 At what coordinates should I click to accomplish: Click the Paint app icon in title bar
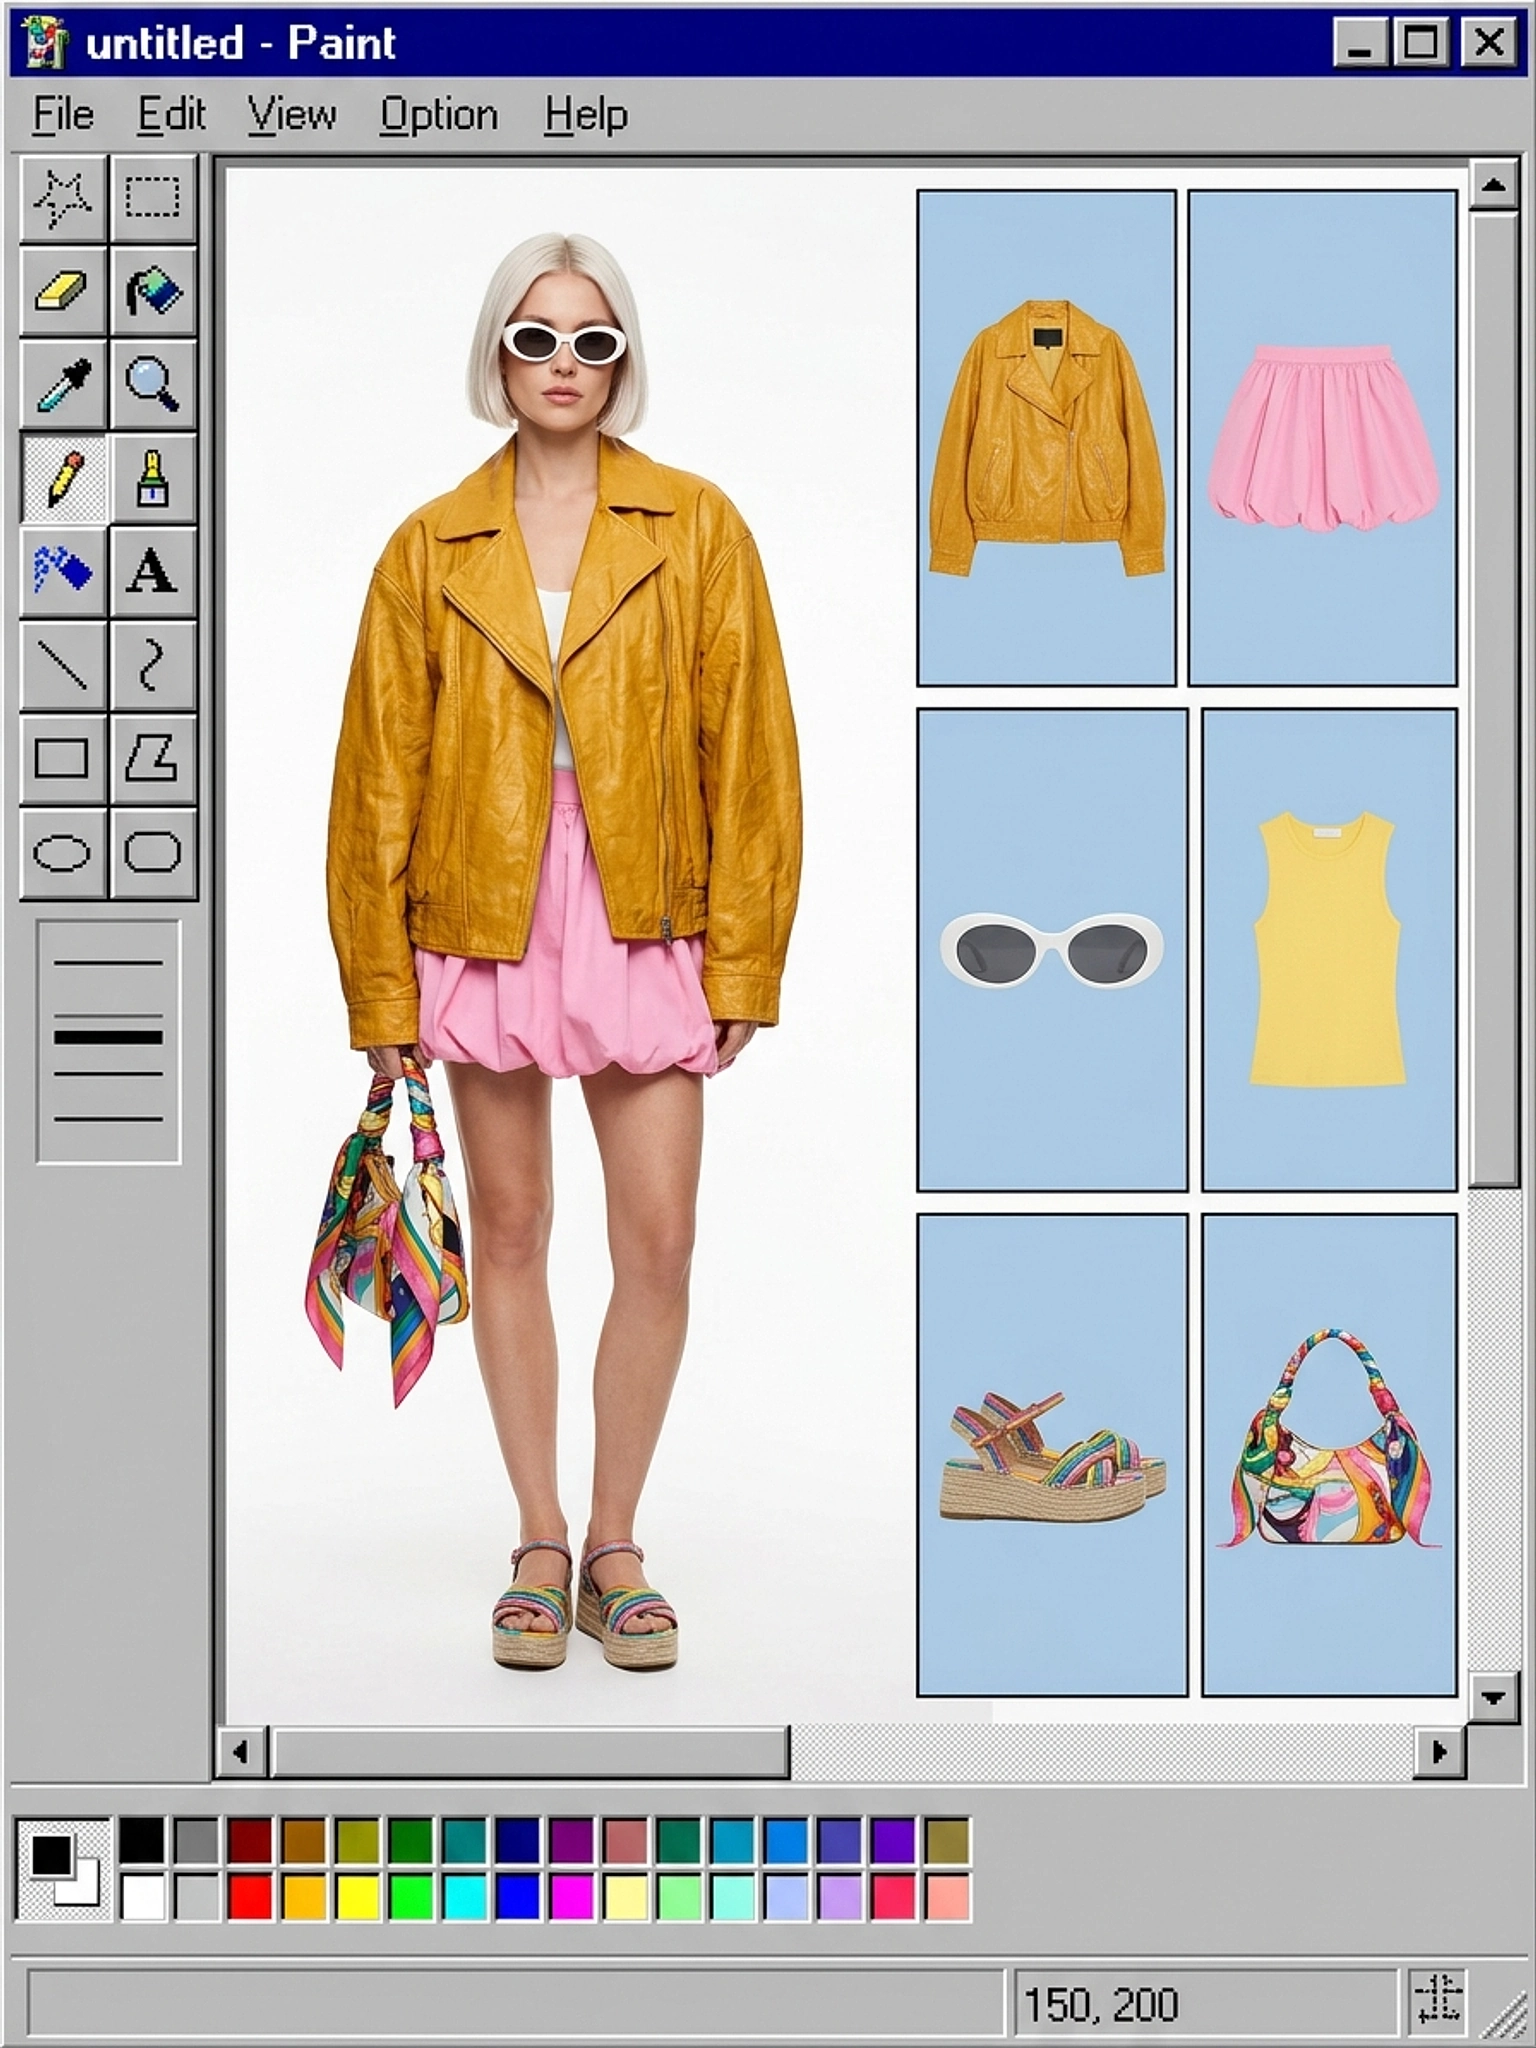tap(44, 43)
